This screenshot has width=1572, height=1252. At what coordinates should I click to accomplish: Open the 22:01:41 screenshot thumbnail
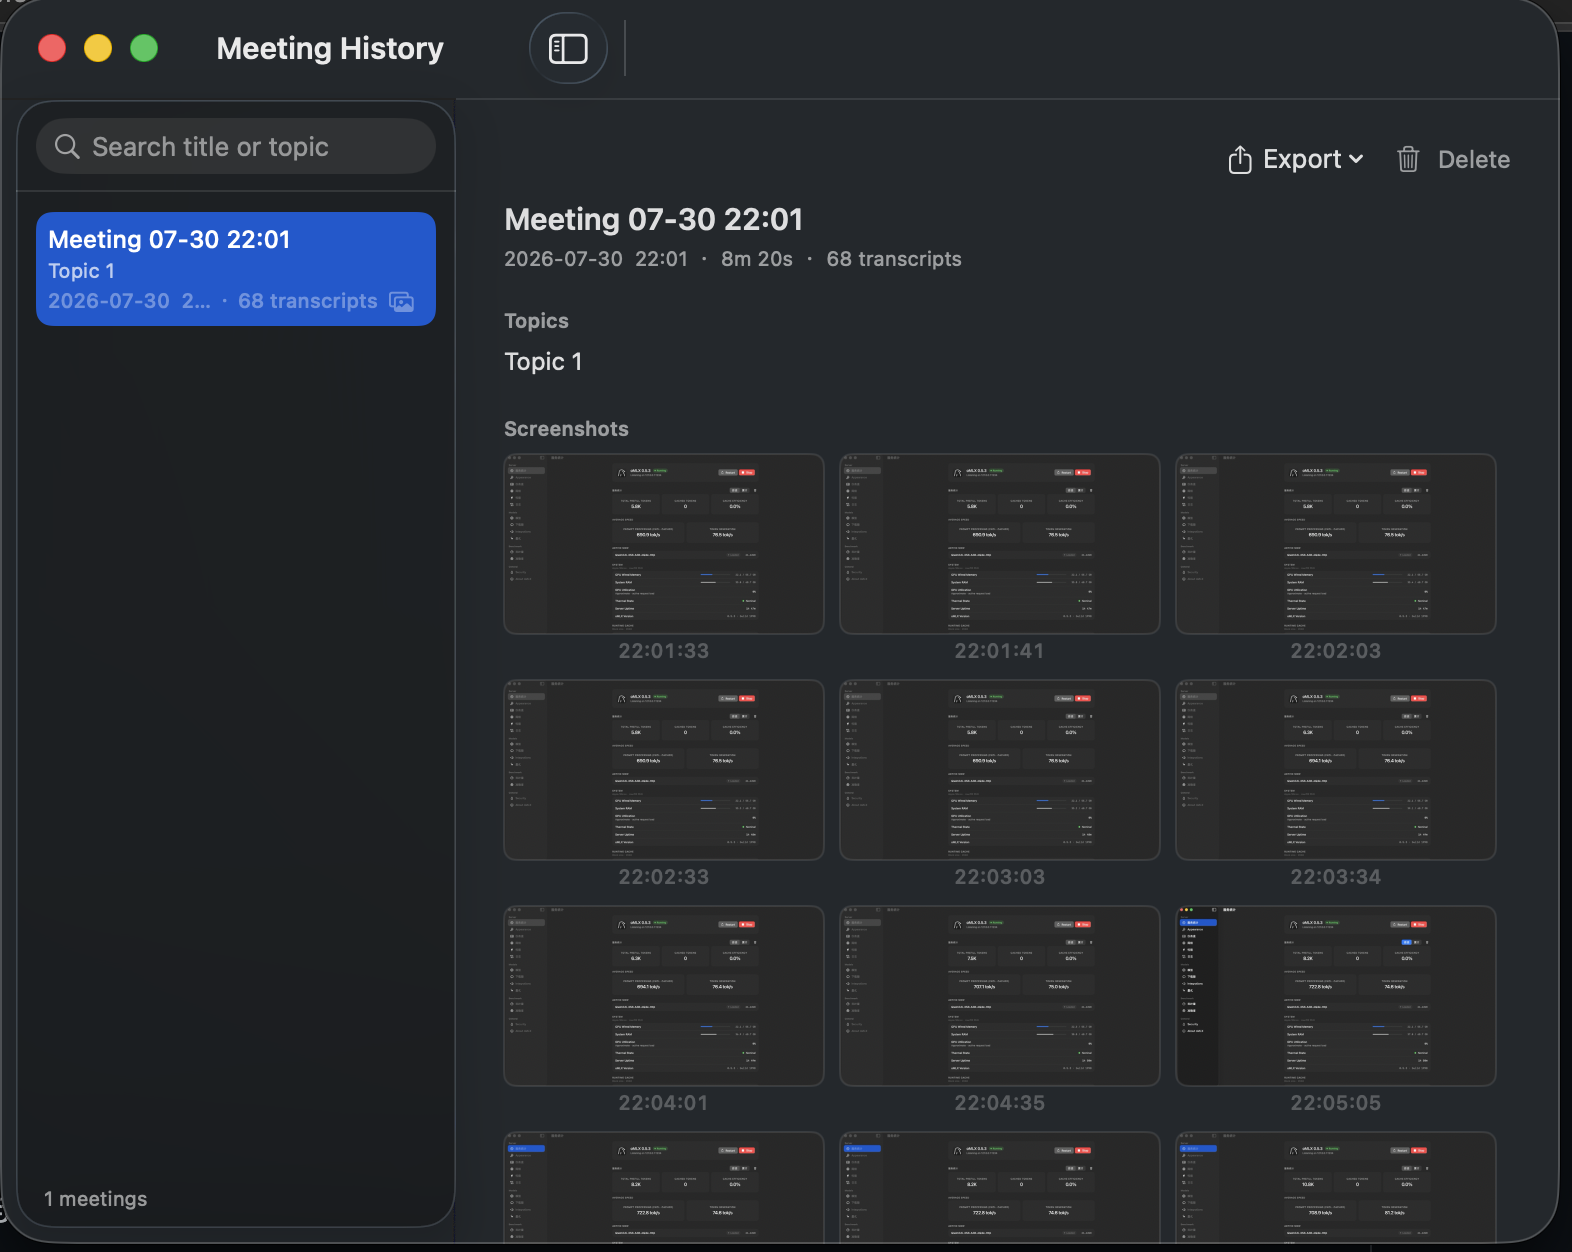point(1000,544)
